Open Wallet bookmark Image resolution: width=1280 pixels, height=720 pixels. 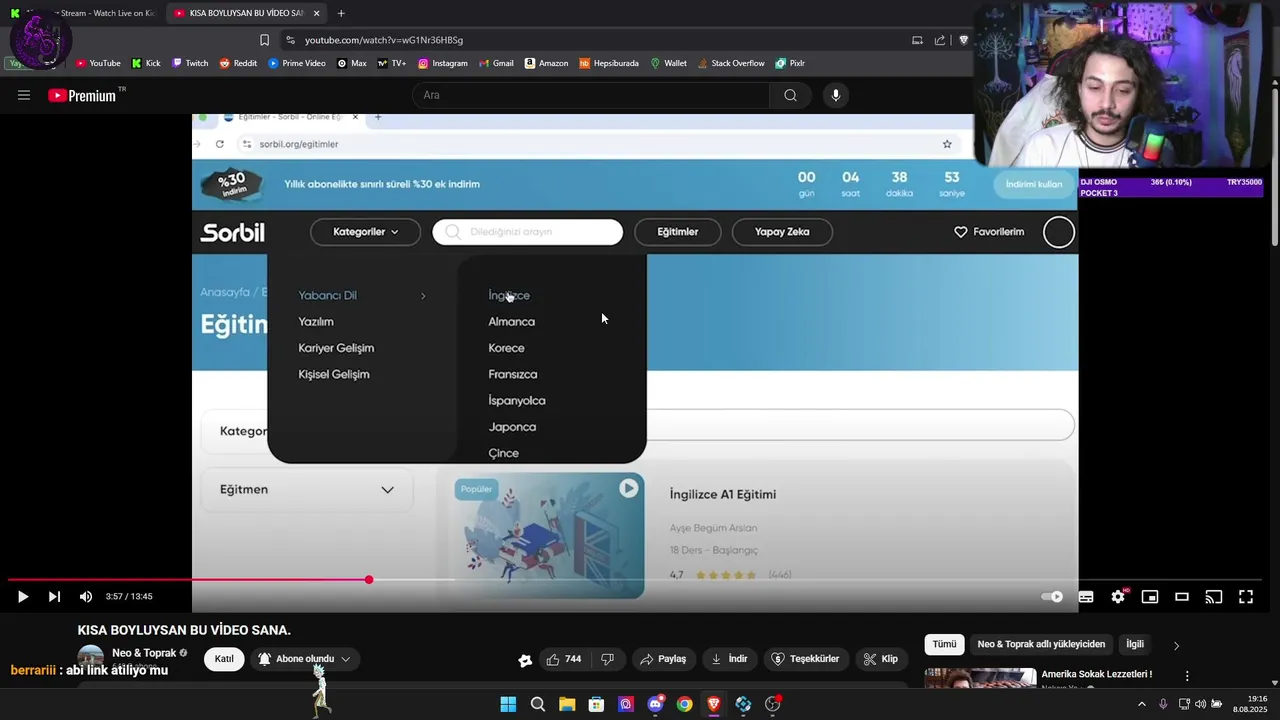[x=668, y=63]
